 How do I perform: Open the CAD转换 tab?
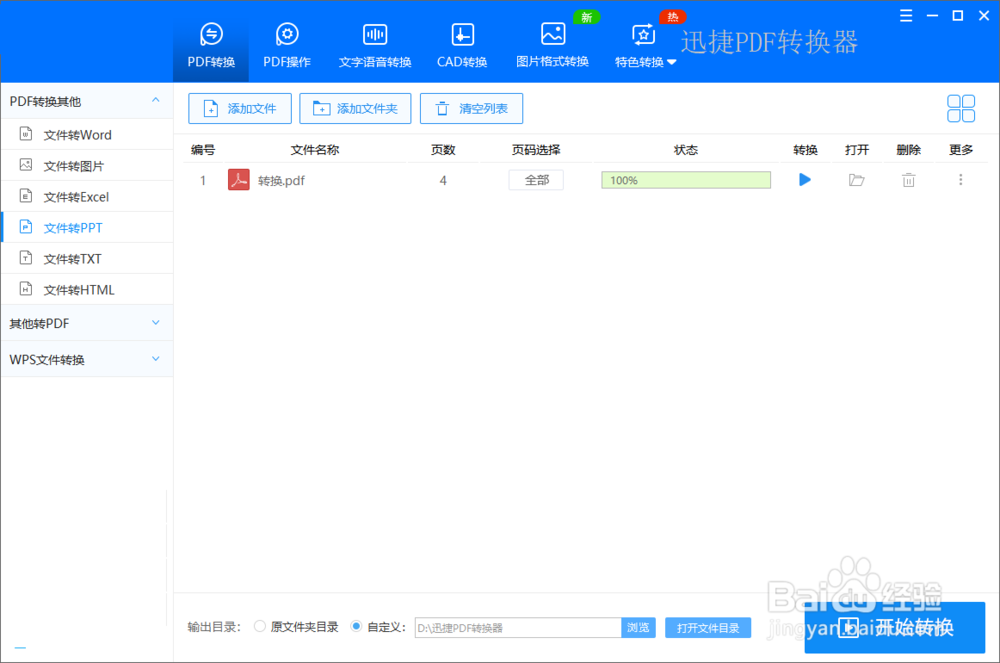(x=461, y=44)
